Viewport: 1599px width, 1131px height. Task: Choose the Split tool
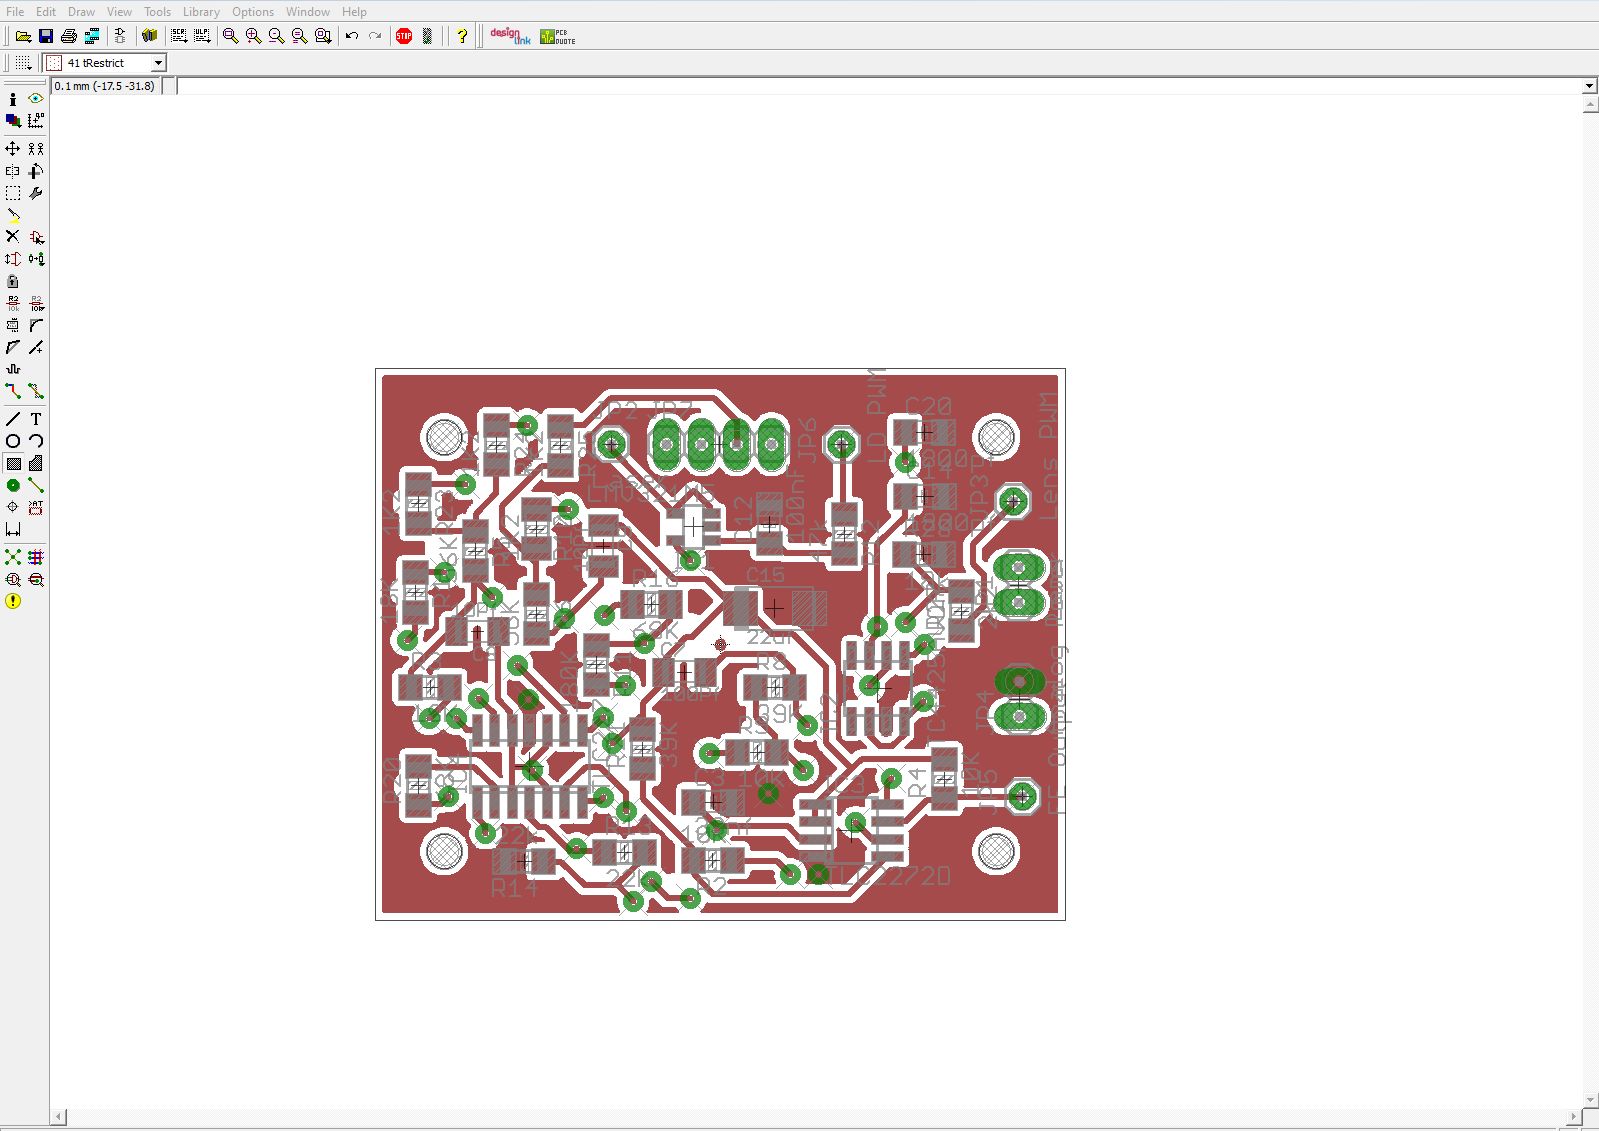pos(13,347)
